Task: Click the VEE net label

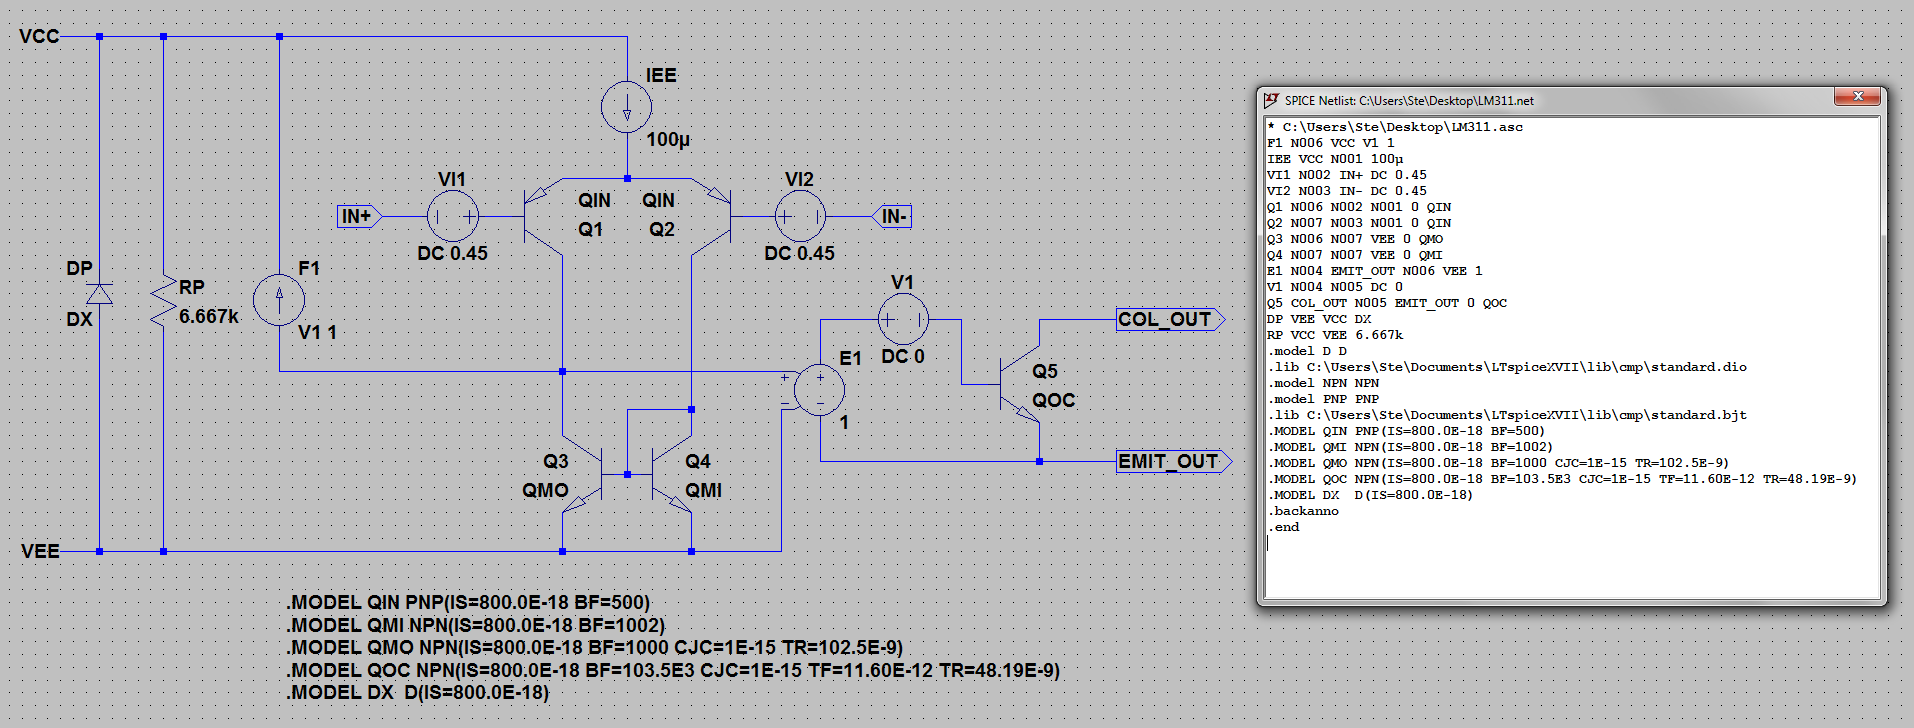Action: [41, 551]
